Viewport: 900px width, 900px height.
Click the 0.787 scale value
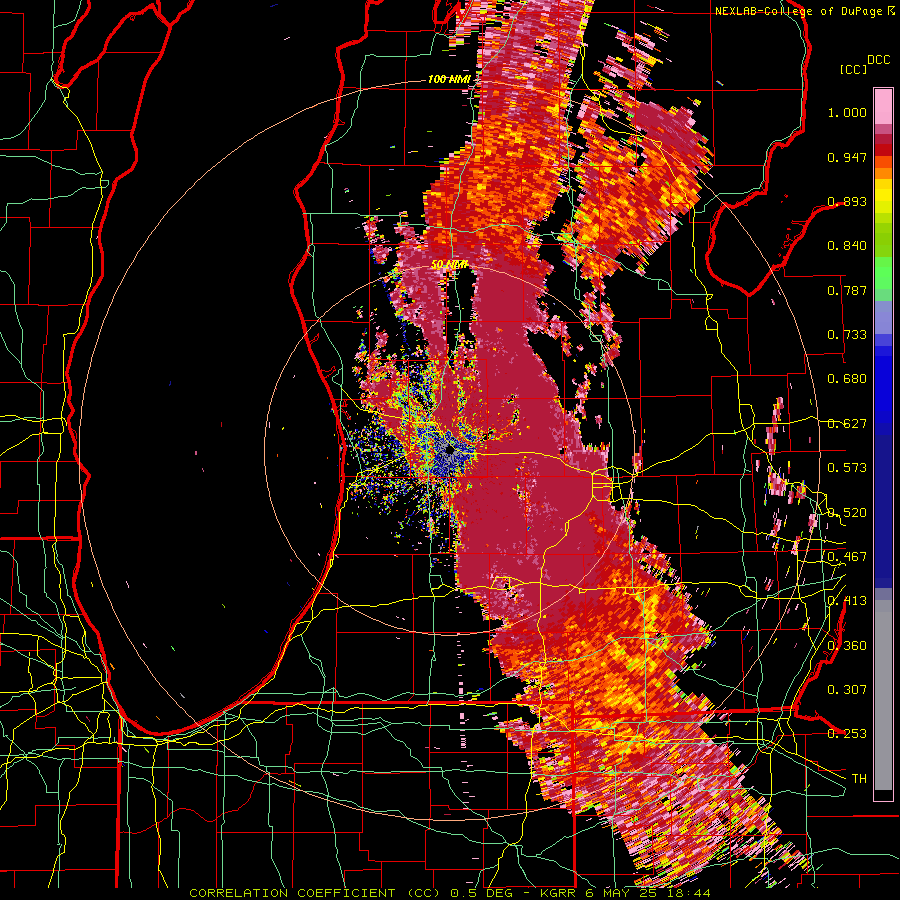click(x=847, y=290)
